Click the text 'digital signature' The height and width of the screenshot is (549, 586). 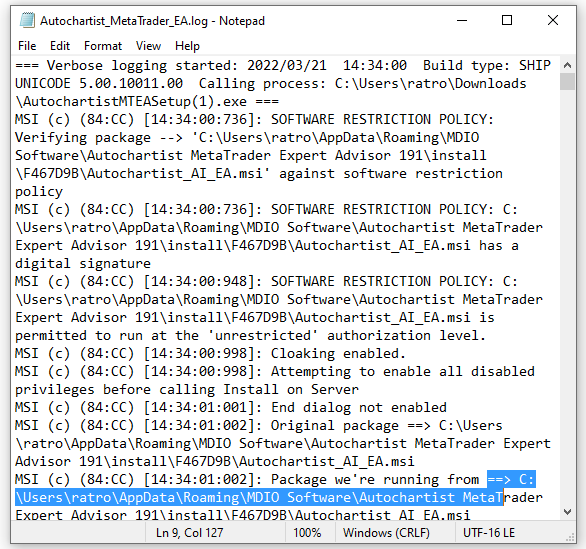coord(83,263)
